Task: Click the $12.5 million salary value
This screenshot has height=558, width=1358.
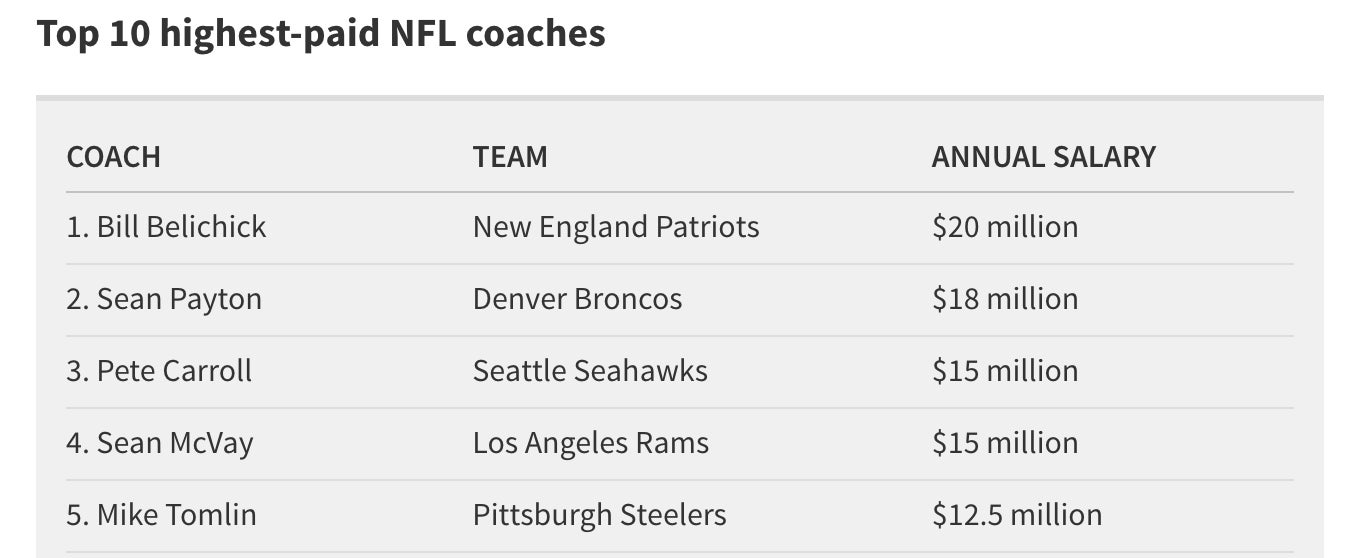Action: point(1017,515)
